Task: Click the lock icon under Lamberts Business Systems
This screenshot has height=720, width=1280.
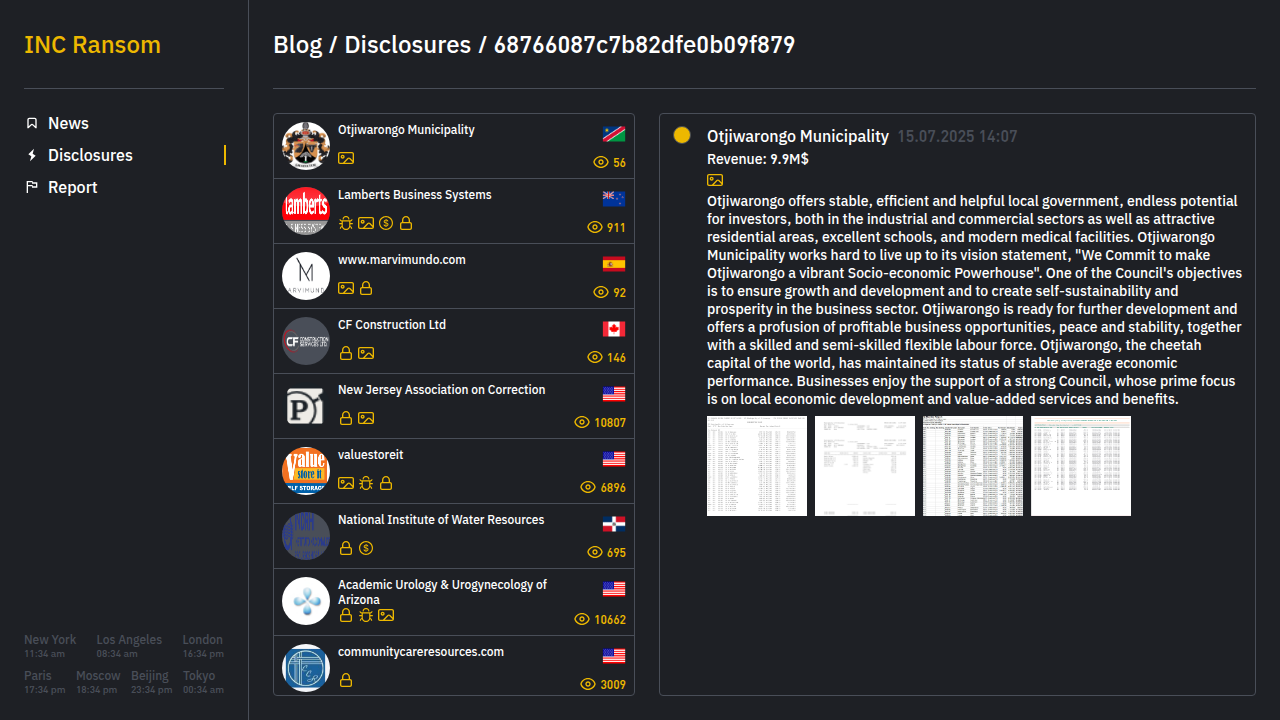Action: click(406, 223)
